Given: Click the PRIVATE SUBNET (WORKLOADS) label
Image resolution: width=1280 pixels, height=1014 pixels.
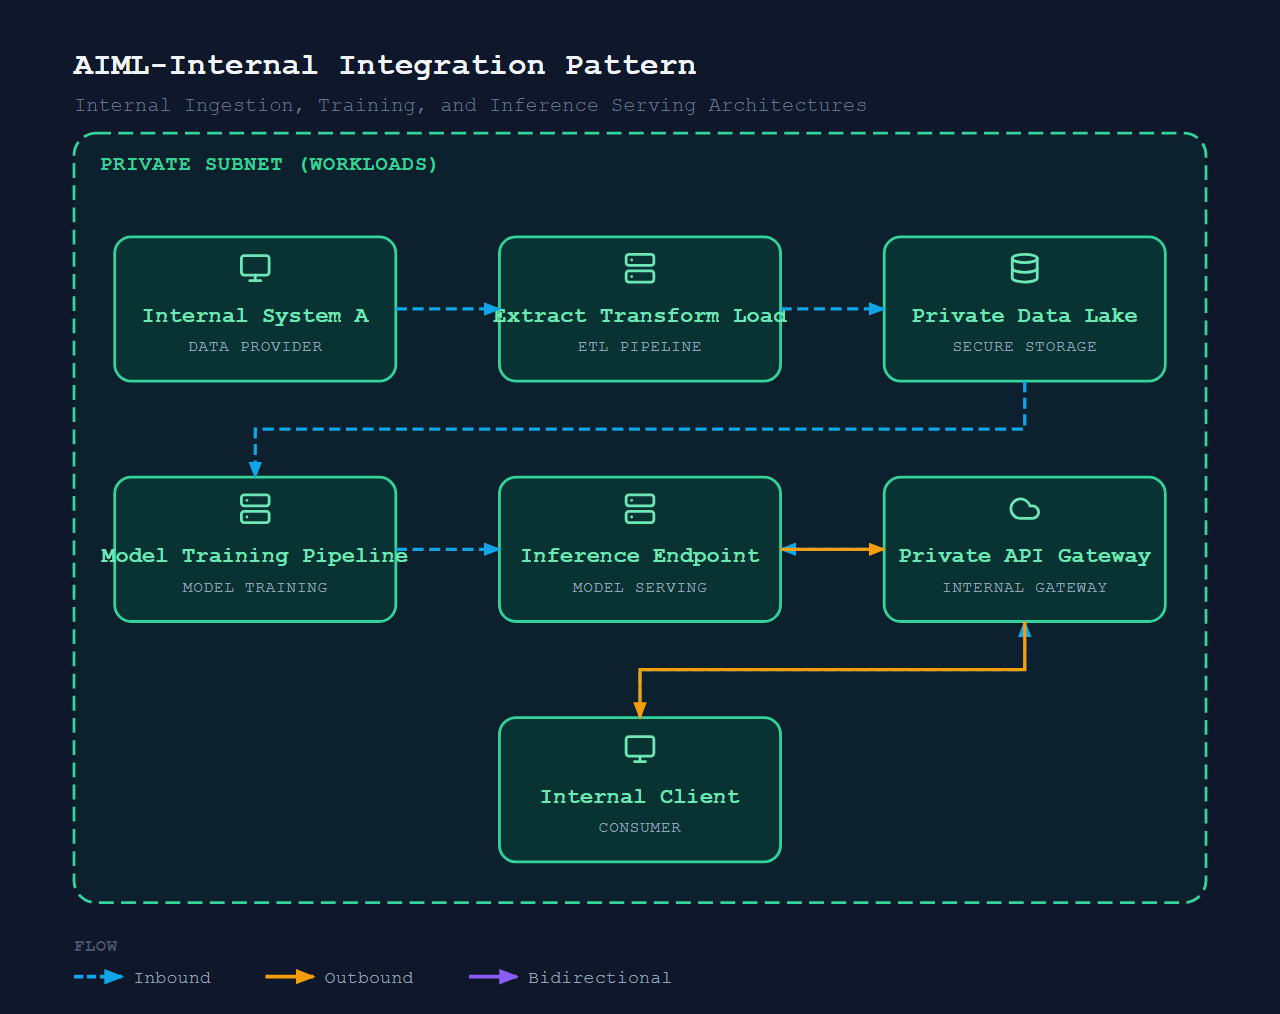Looking at the screenshot, I should coord(269,164).
